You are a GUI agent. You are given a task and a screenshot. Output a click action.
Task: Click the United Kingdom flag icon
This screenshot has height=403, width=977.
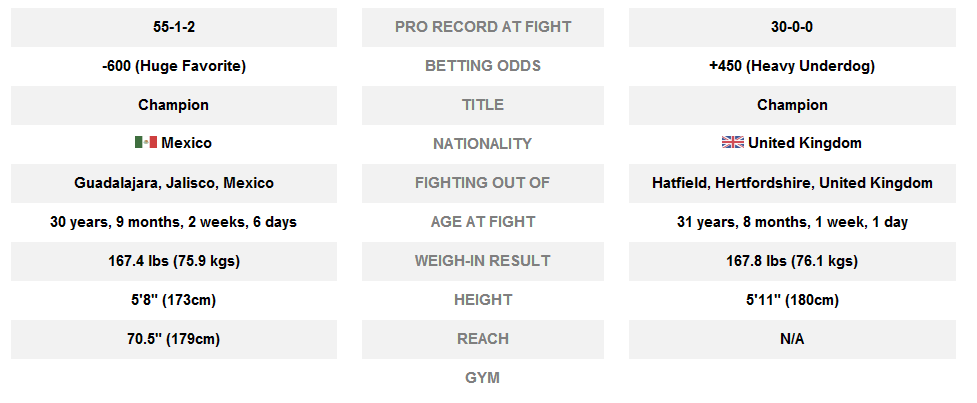[733, 143]
